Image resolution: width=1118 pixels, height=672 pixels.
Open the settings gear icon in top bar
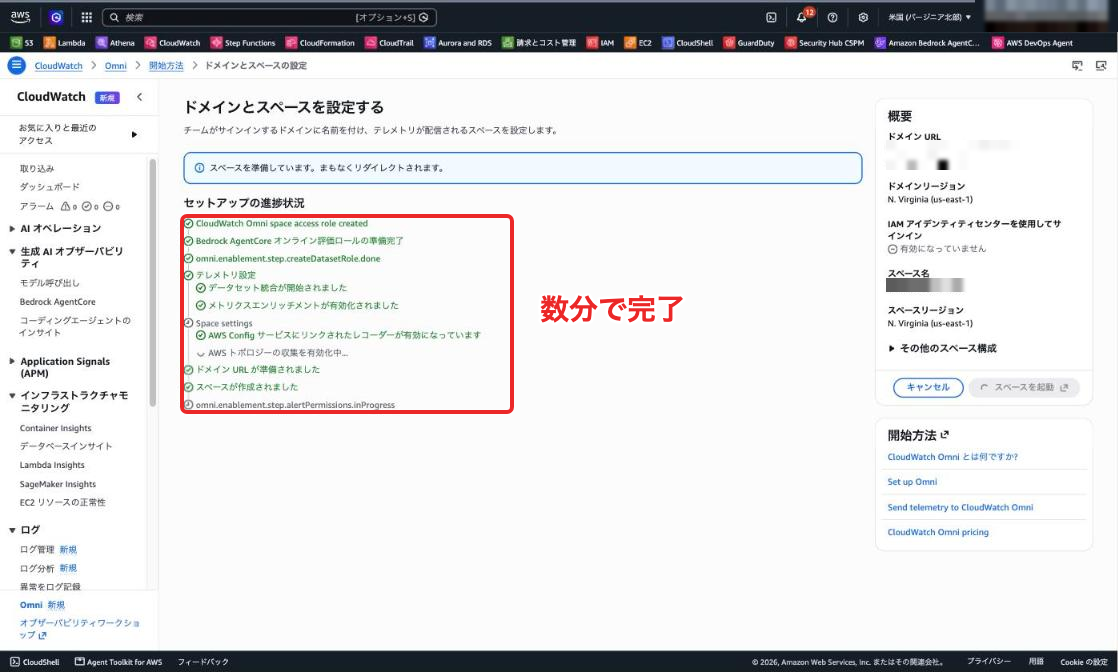pyautogui.click(x=863, y=17)
